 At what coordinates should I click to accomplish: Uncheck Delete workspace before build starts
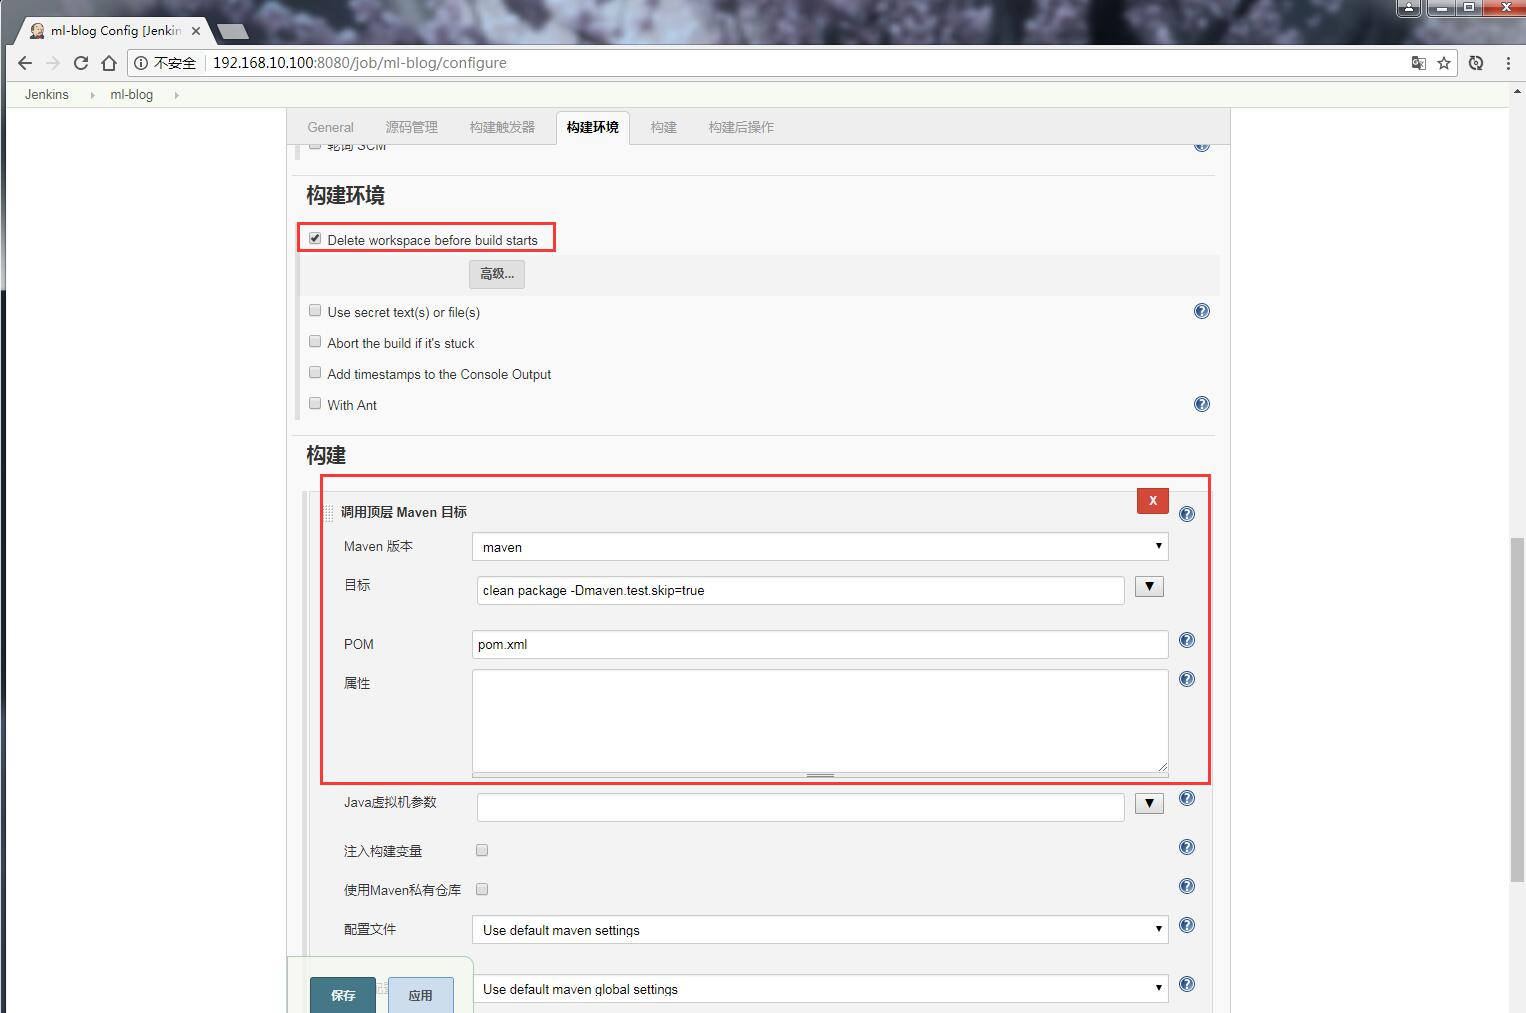pyautogui.click(x=315, y=239)
